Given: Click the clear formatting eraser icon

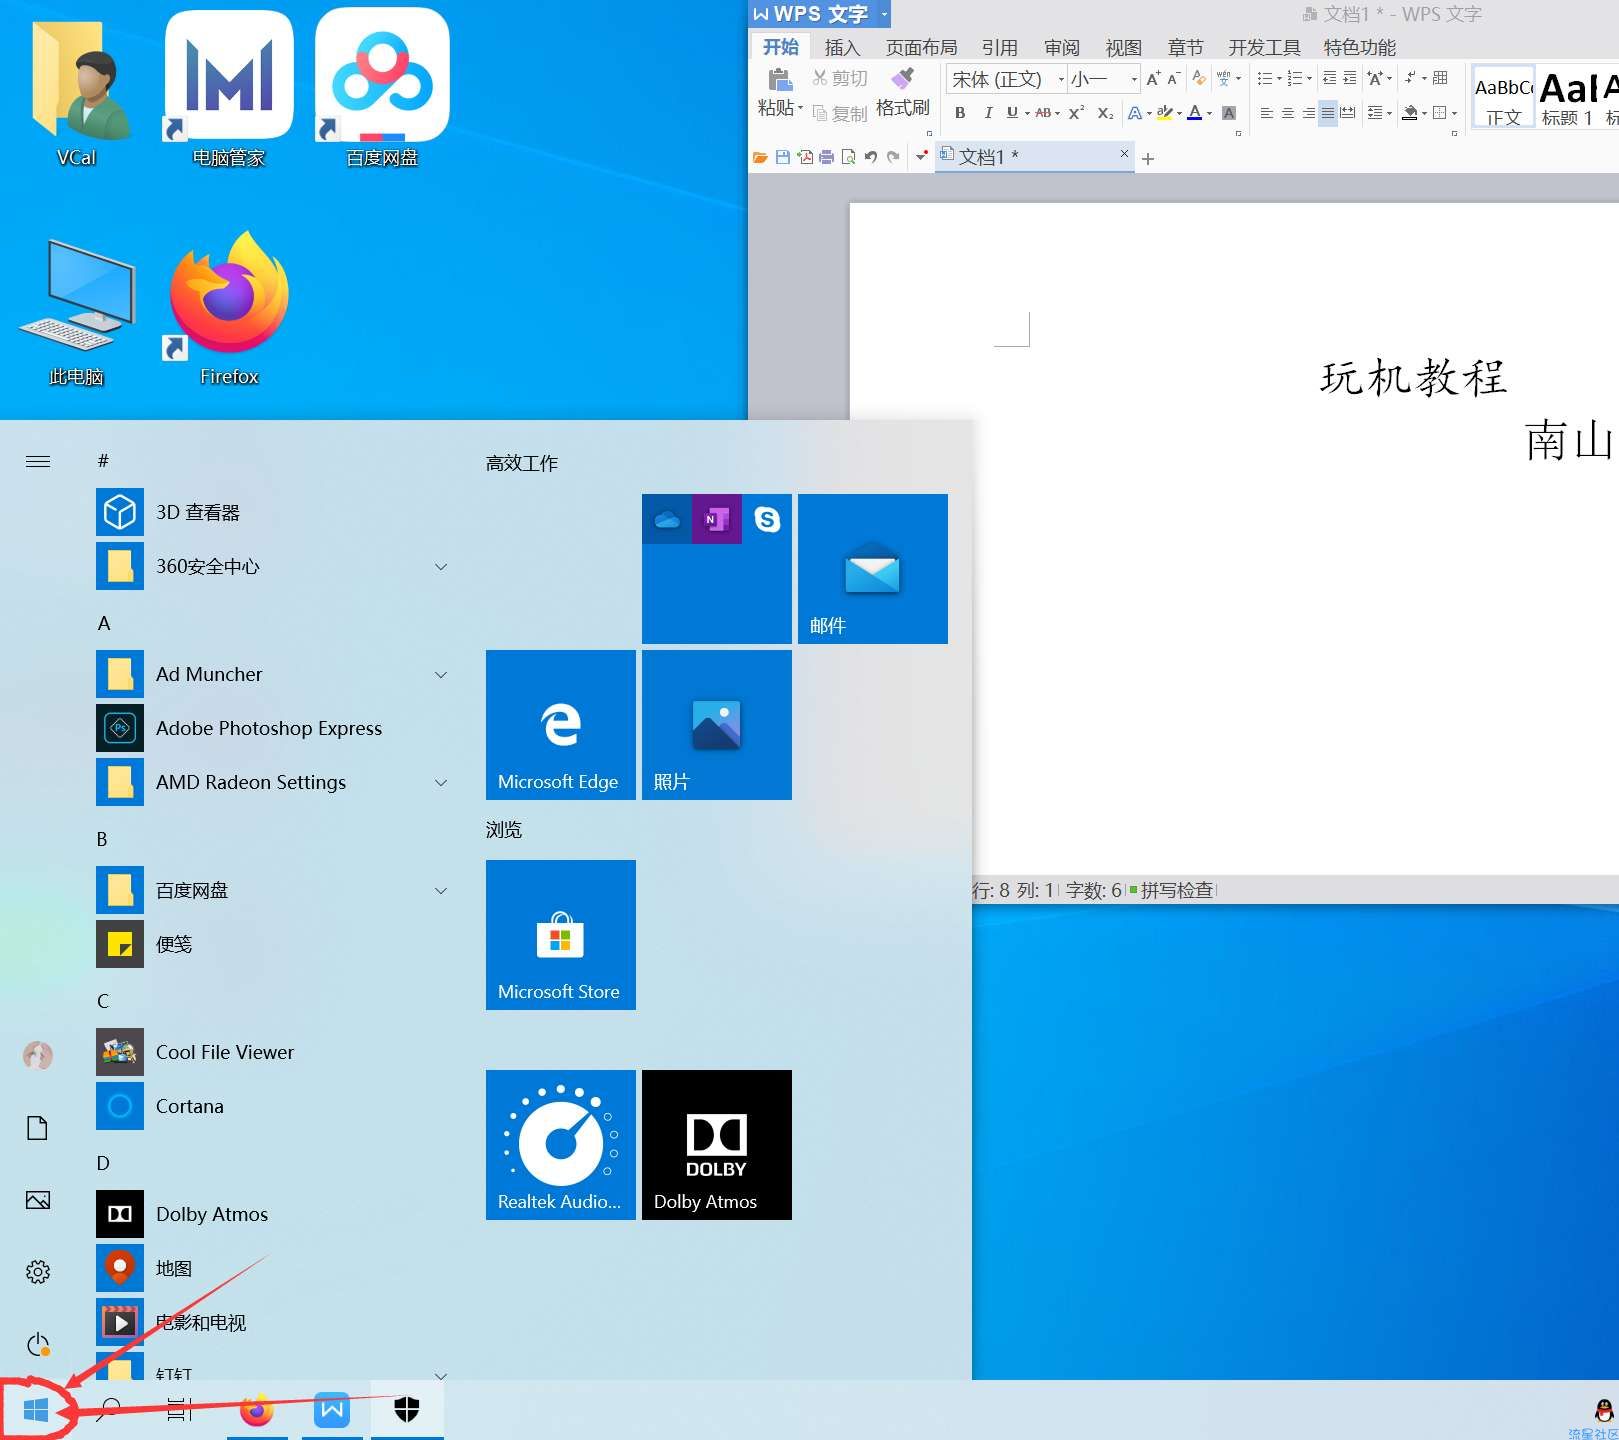Looking at the screenshot, I should point(1199,78).
